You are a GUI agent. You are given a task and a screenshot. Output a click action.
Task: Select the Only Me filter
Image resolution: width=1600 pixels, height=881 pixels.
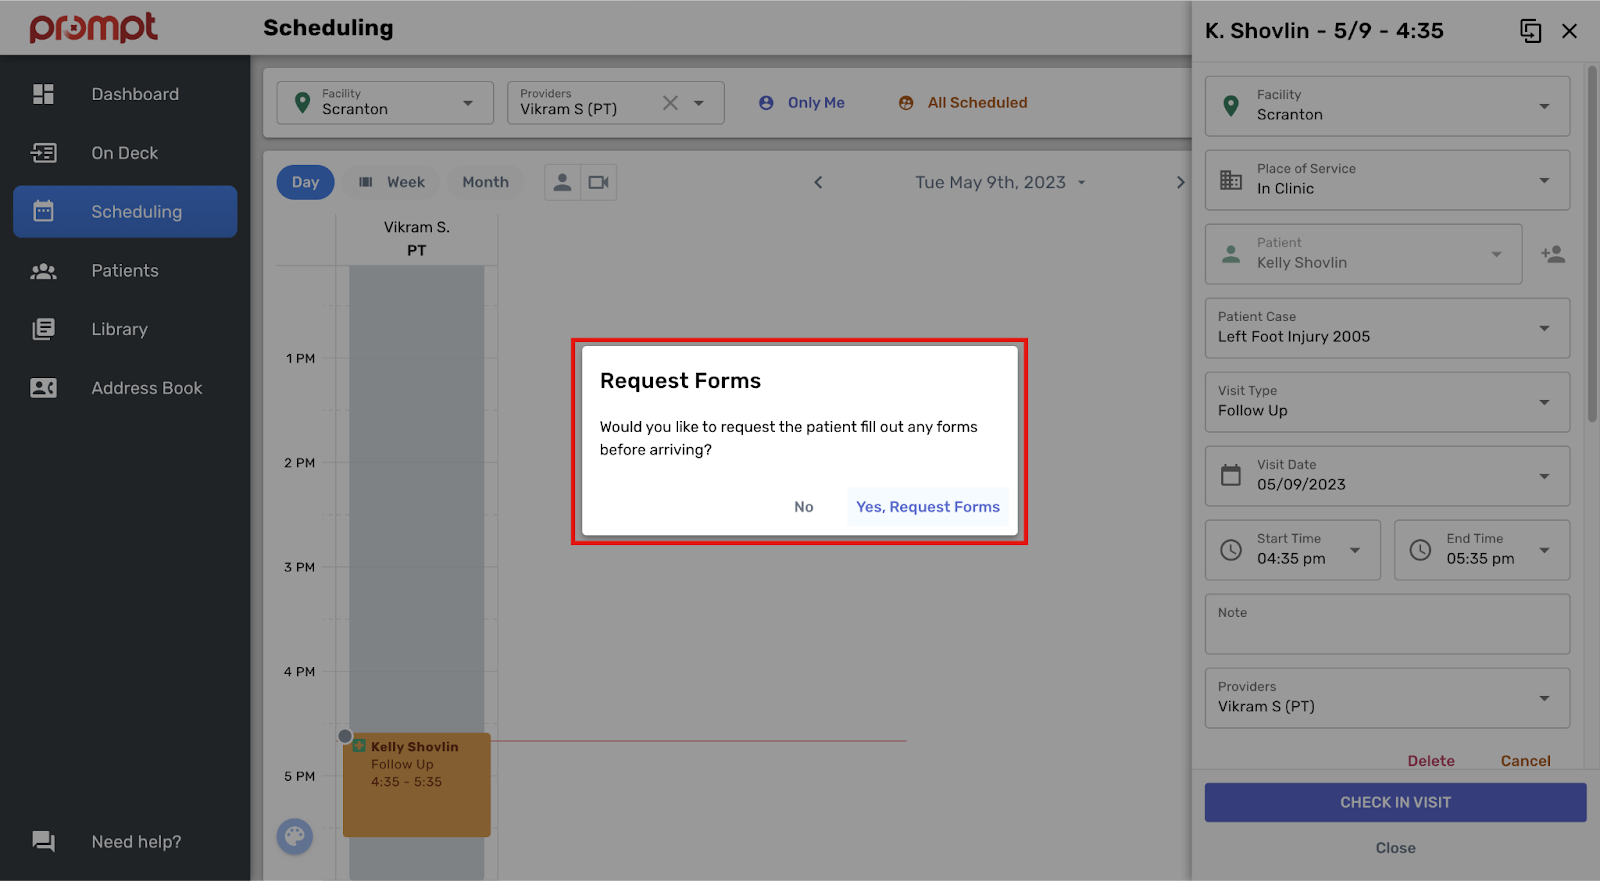point(802,103)
